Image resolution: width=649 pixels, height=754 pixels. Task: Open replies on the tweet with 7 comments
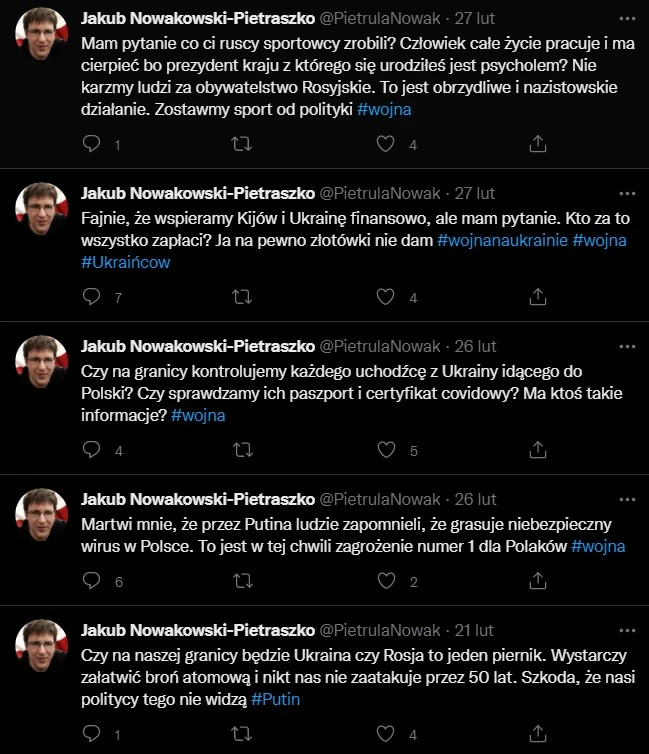[x=91, y=297]
